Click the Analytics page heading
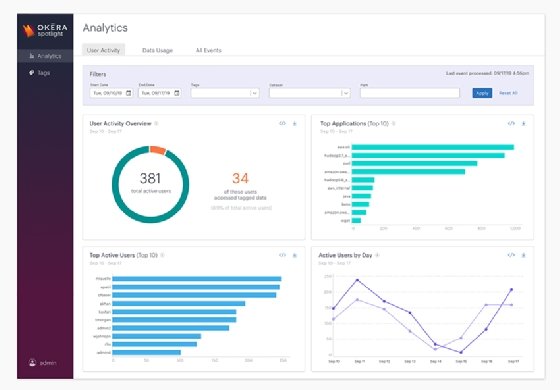 pos(105,28)
